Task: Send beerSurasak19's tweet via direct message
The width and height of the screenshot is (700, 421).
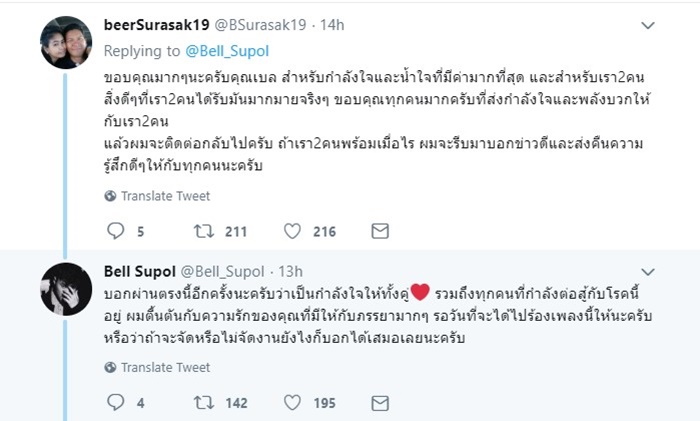Action: pos(380,231)
